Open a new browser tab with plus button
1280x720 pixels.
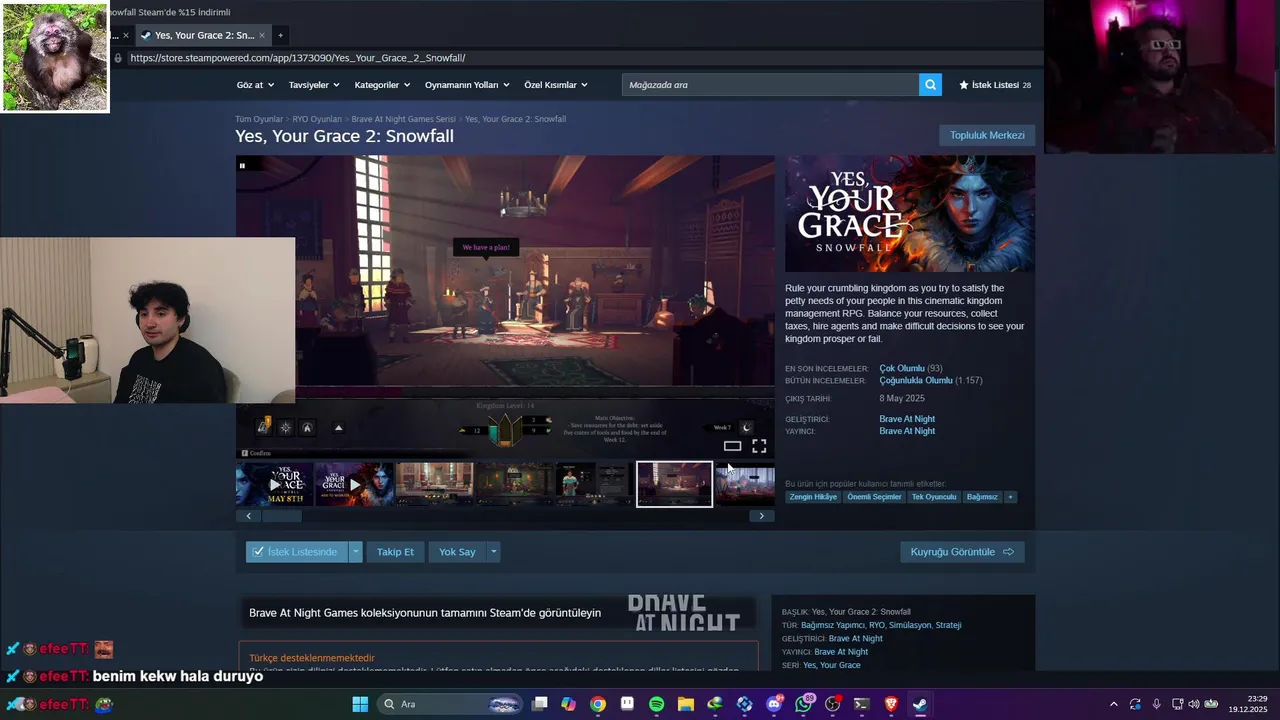280,35
